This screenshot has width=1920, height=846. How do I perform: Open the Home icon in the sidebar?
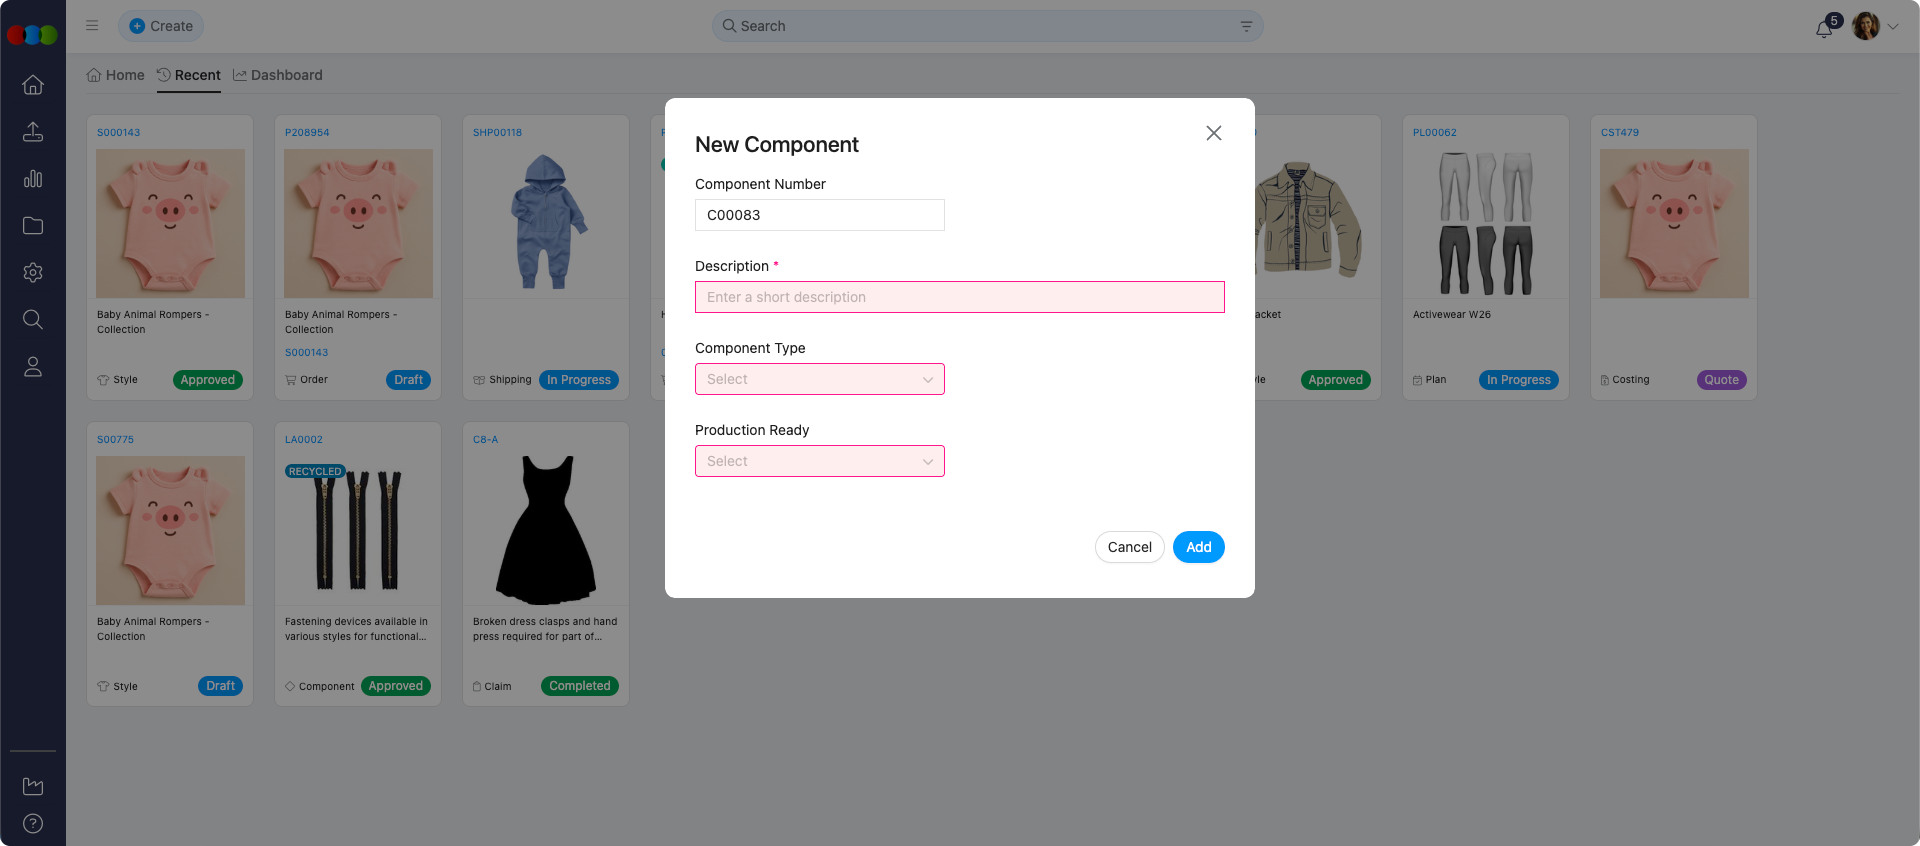click(33, 85)
